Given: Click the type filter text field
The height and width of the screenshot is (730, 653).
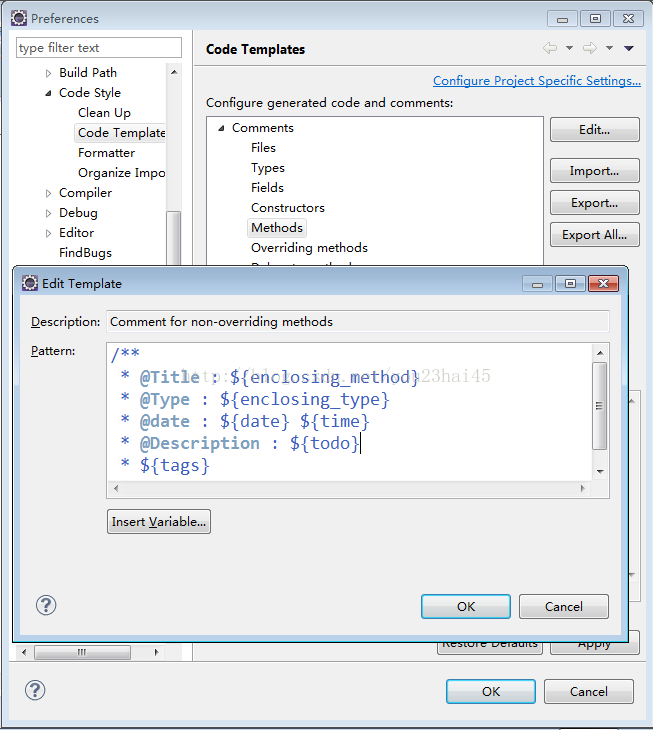Looking at the screenshot, I should [x=99, y=47].
